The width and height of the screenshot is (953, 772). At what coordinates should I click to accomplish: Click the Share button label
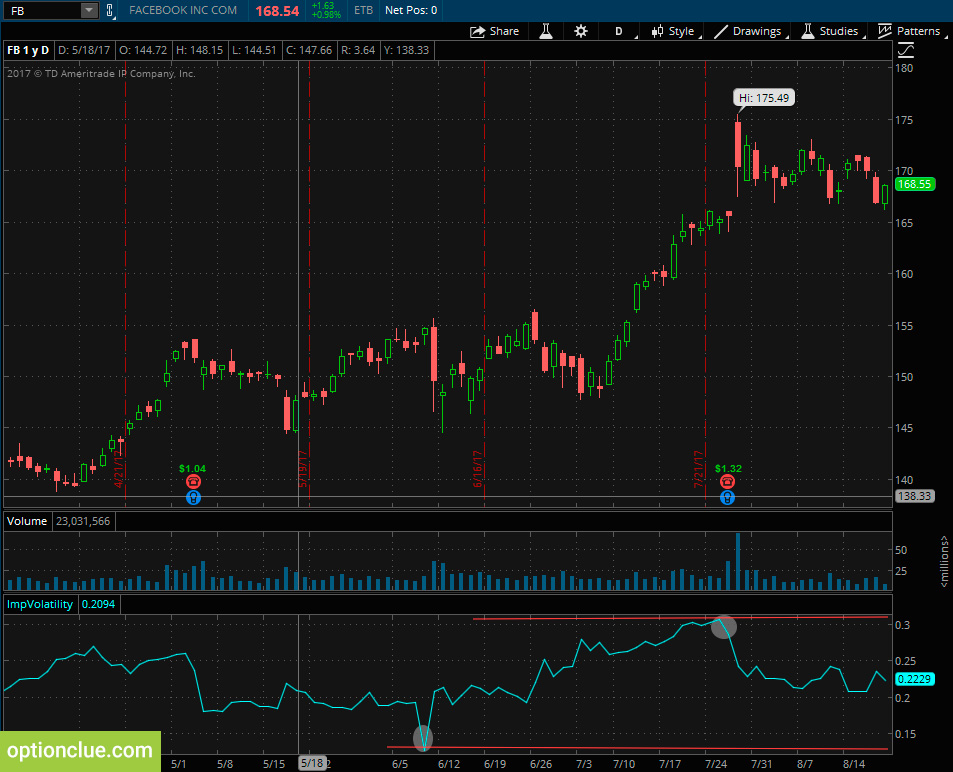click(x=504, y=31)
